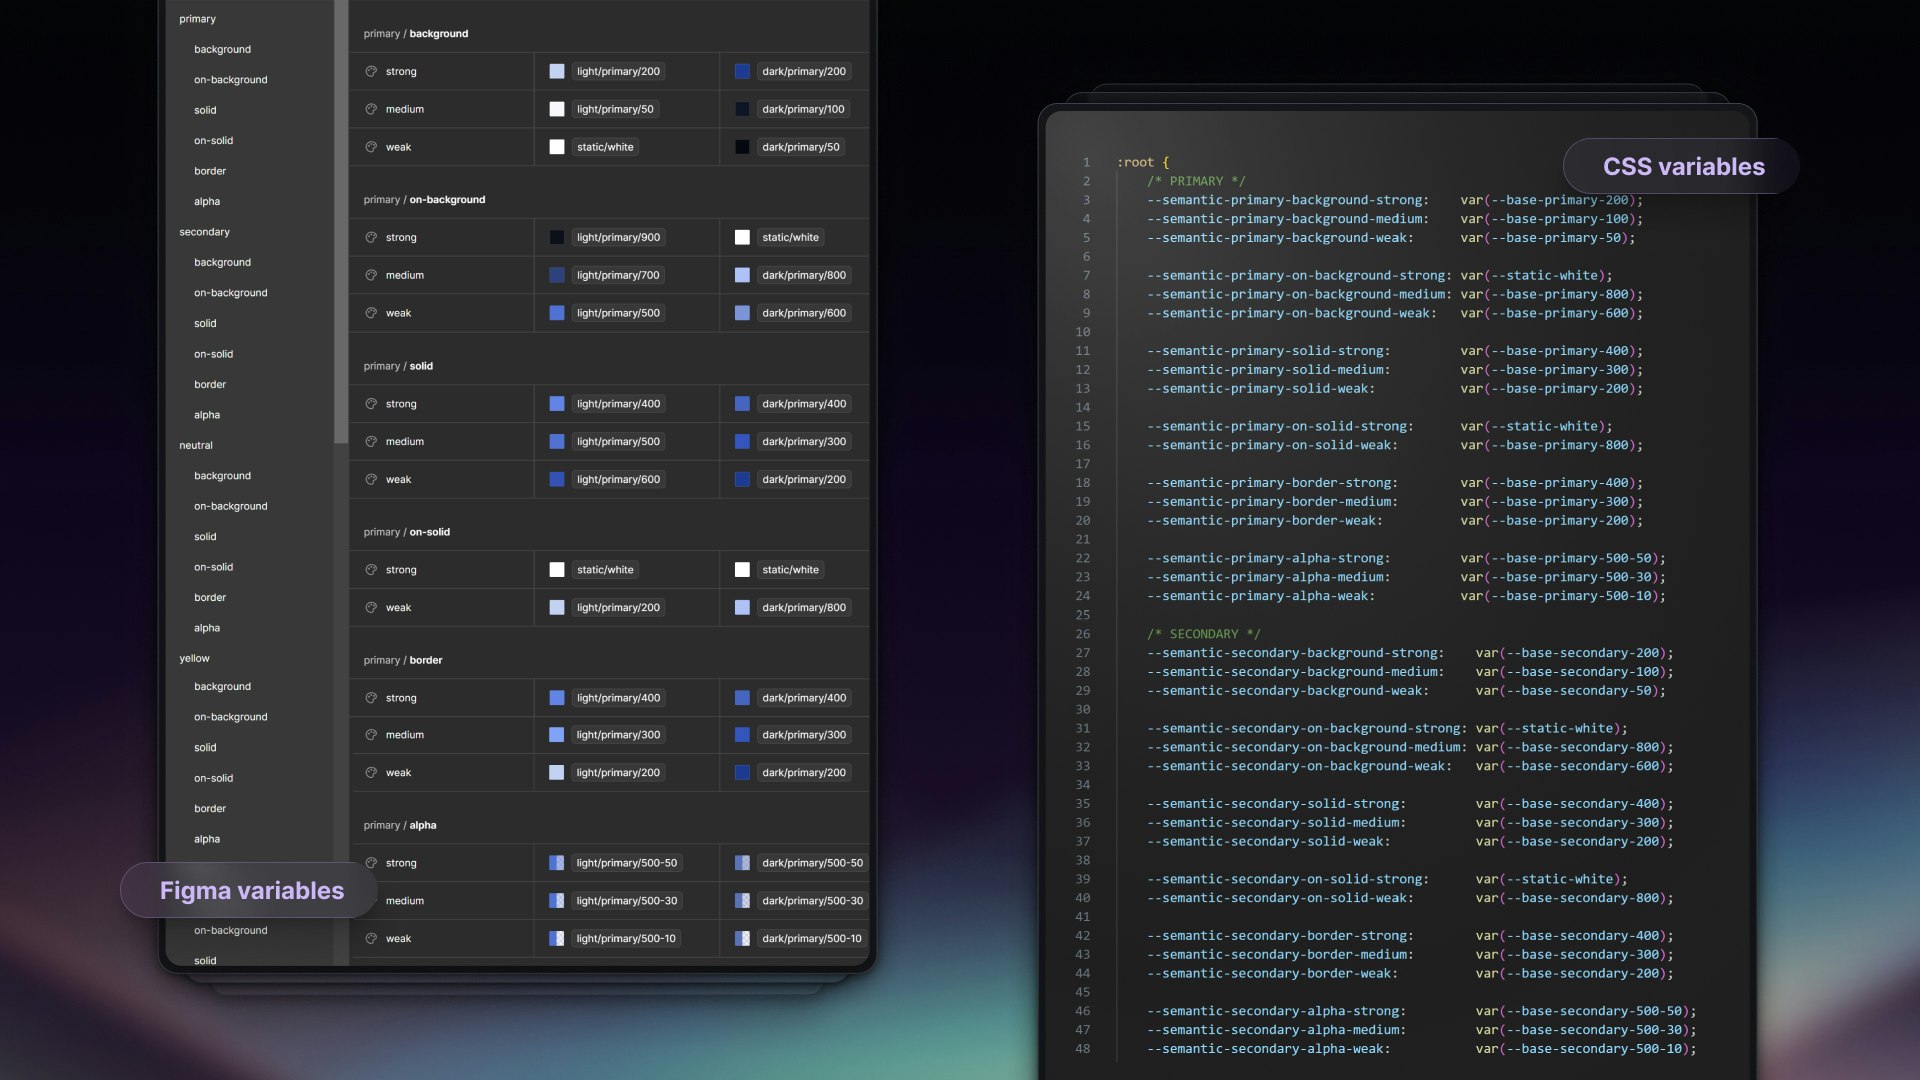Click the 'primary / background' group heading

[416, 34]
